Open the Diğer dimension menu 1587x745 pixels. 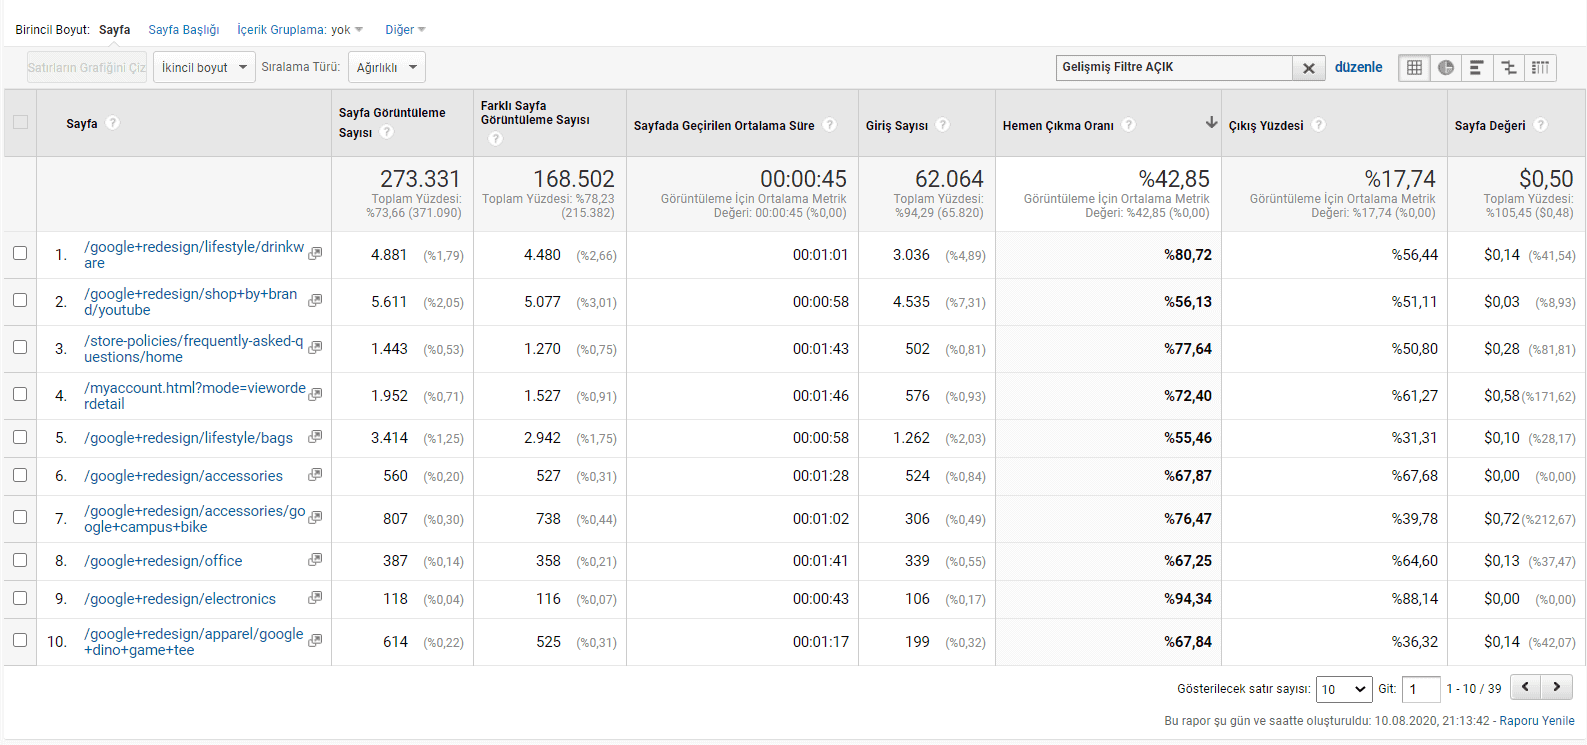pos(405,30)
